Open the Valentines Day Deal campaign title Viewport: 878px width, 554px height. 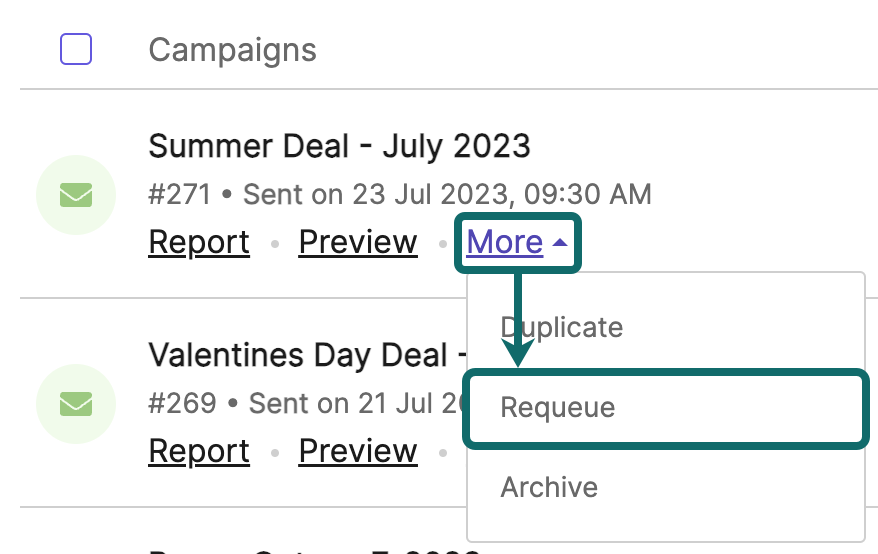pos(307,356)
